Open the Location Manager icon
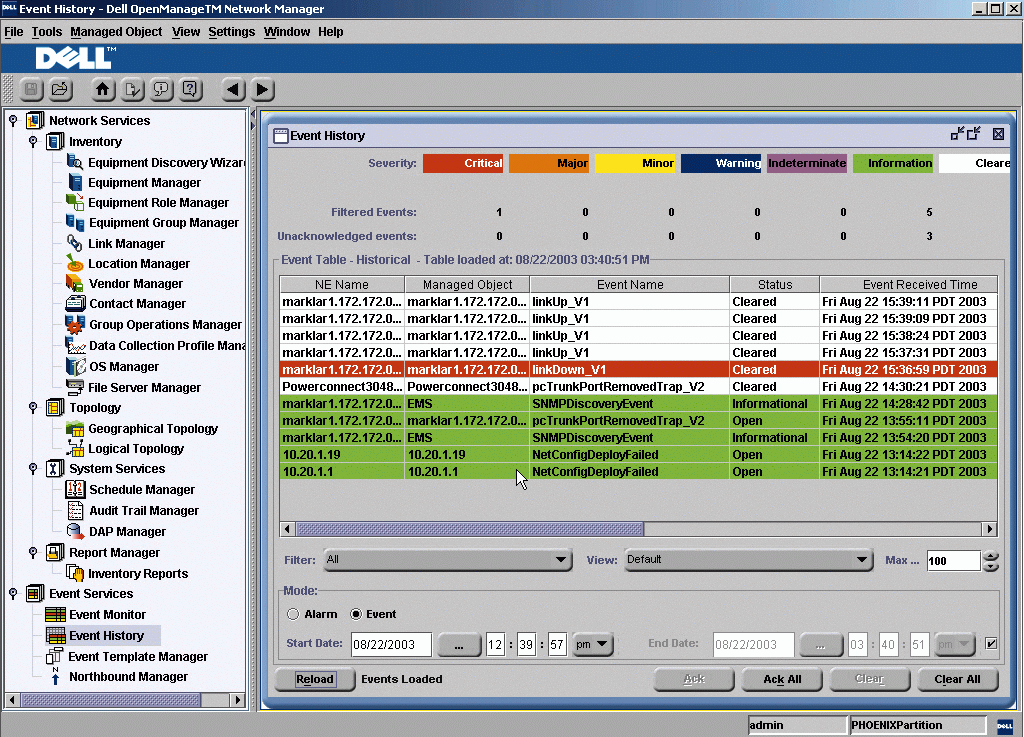 pyautogui.click(x=75, y=263)
